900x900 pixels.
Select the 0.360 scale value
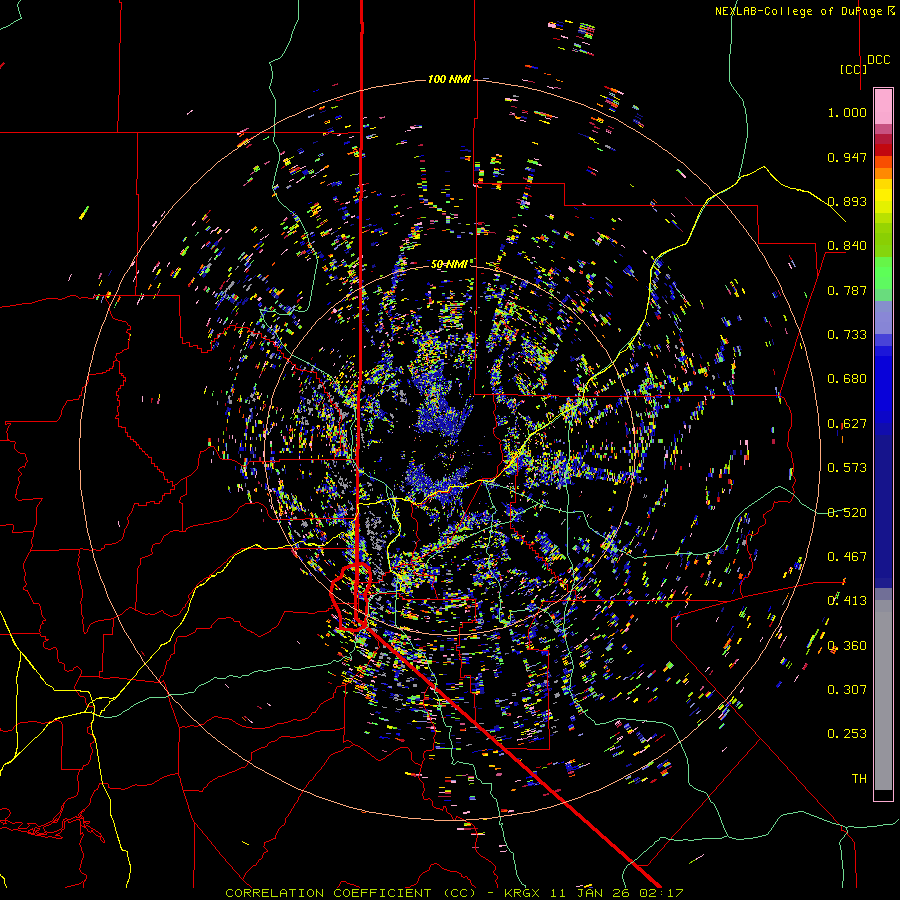click(847, 646)
